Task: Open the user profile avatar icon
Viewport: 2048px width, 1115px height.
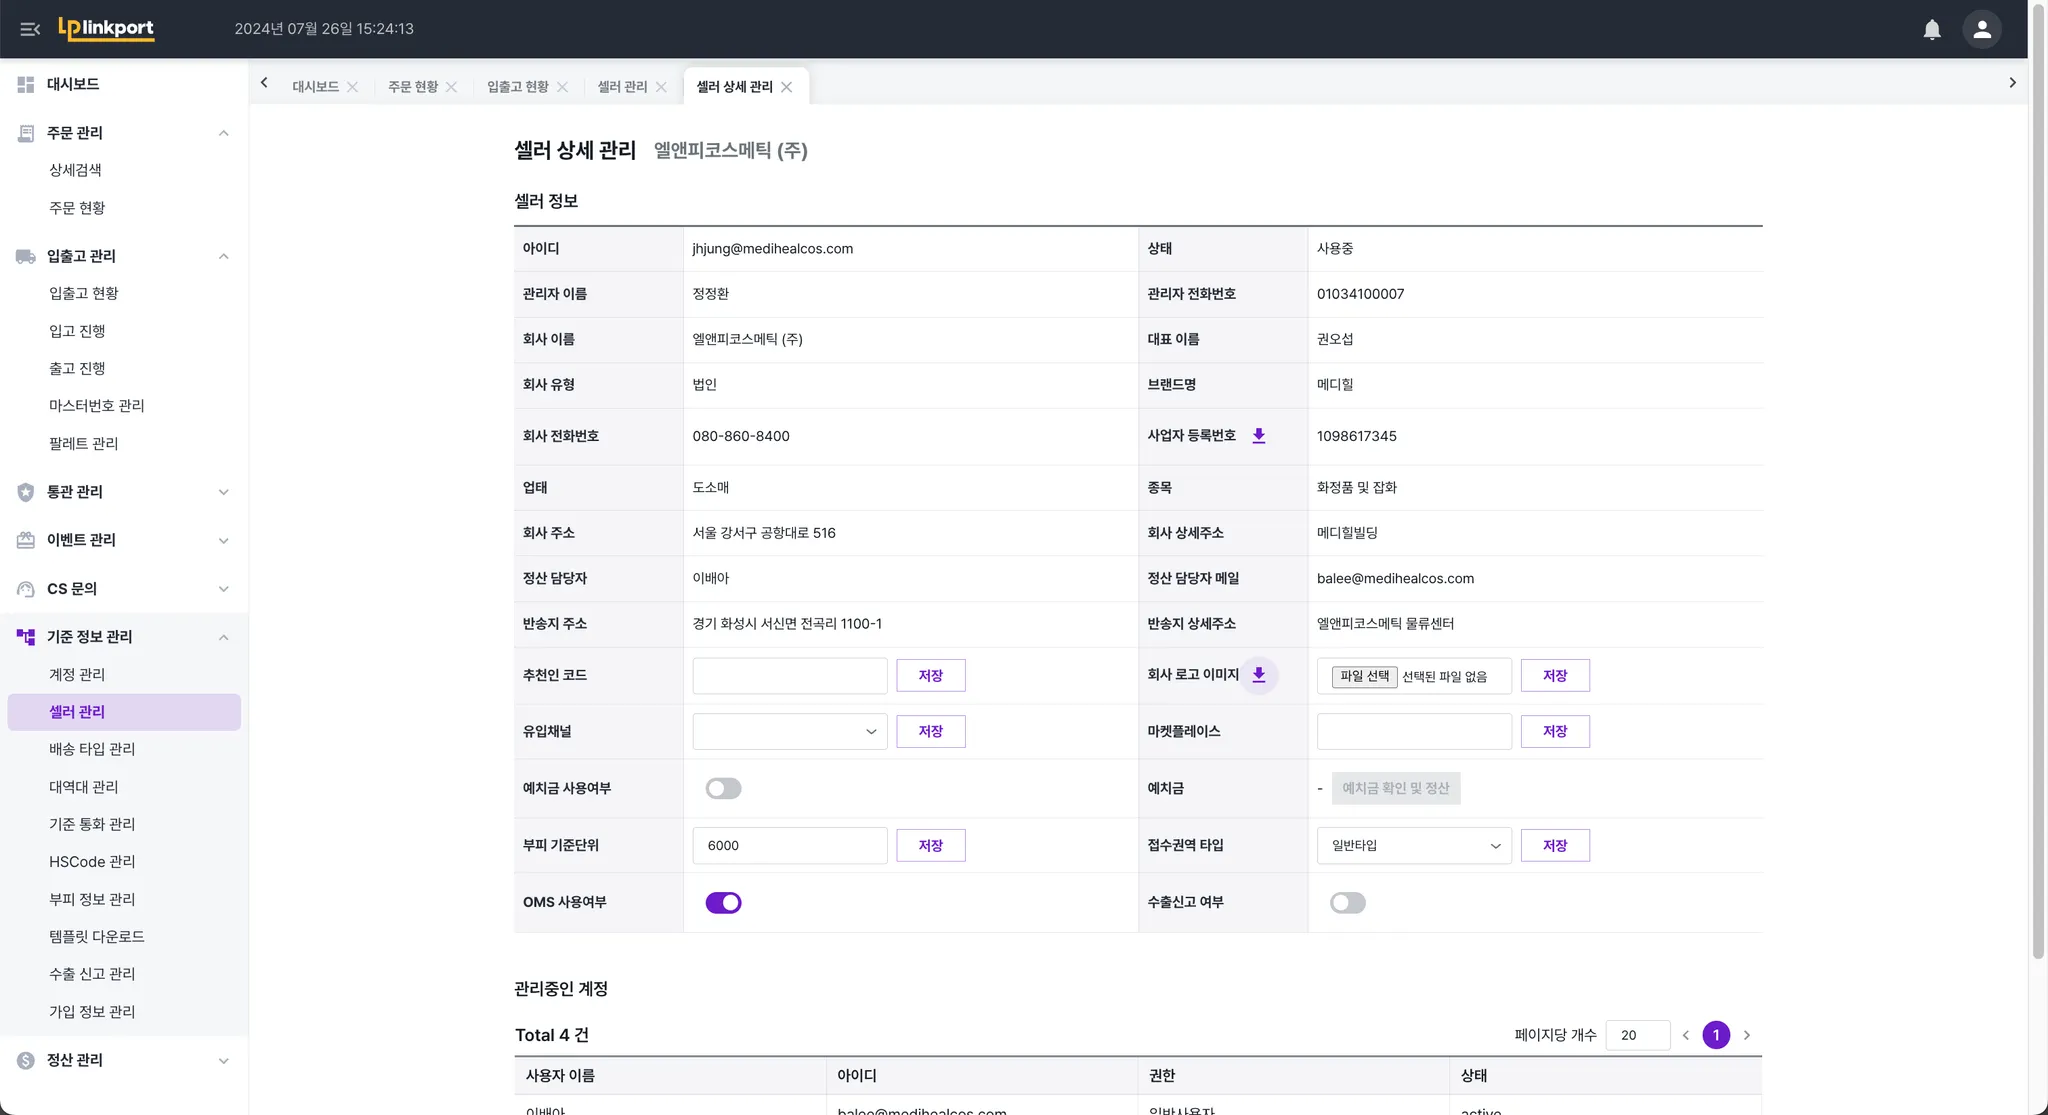Action: point(1981,29)
